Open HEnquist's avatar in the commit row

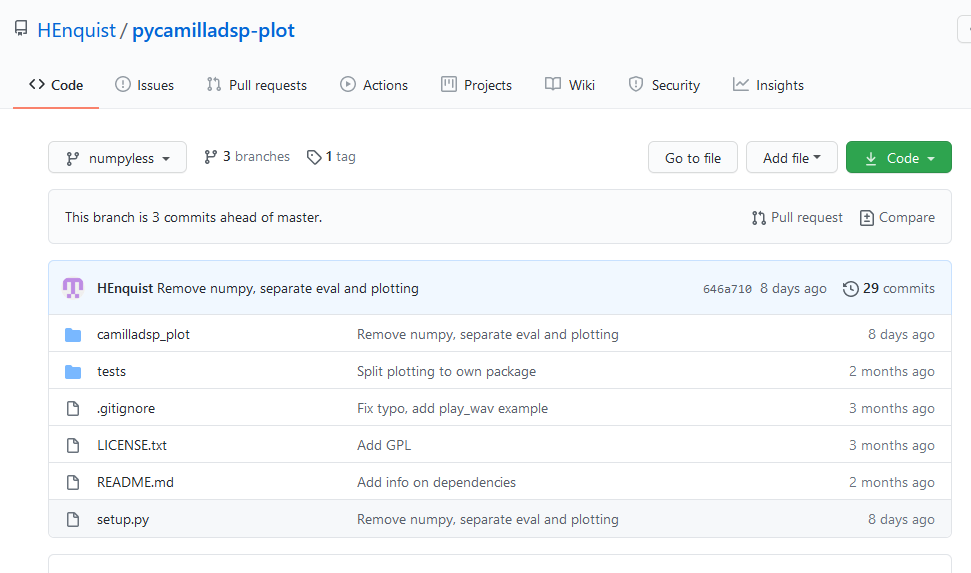tap(72, 288)
